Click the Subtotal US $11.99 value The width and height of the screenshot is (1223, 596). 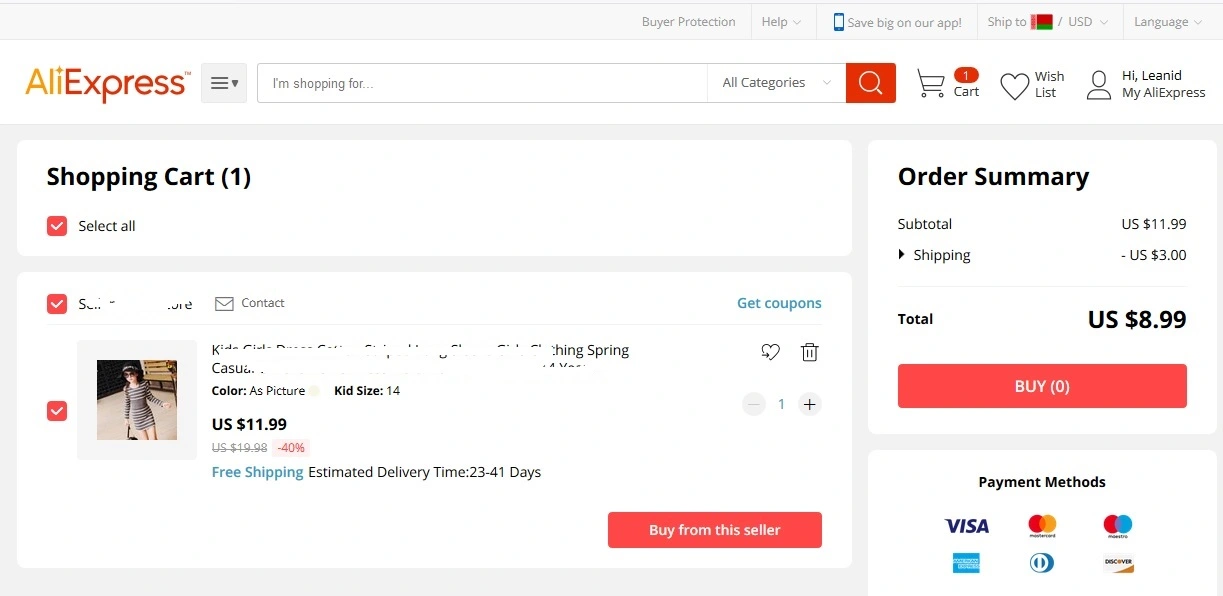1154,224
